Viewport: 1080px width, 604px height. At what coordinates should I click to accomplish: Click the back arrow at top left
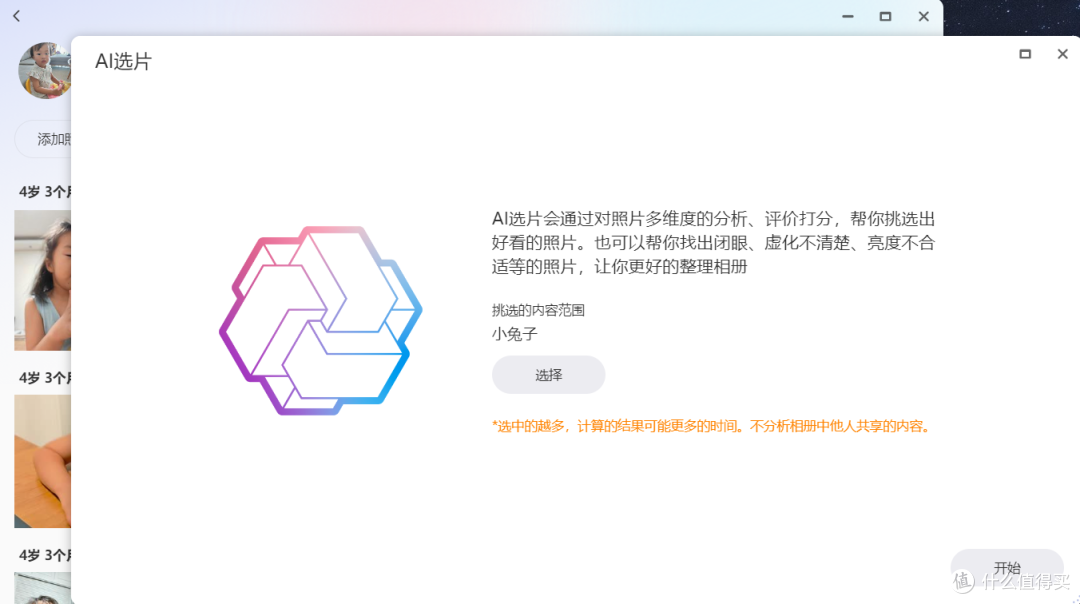pyautogui.click(x=16, y=16)
